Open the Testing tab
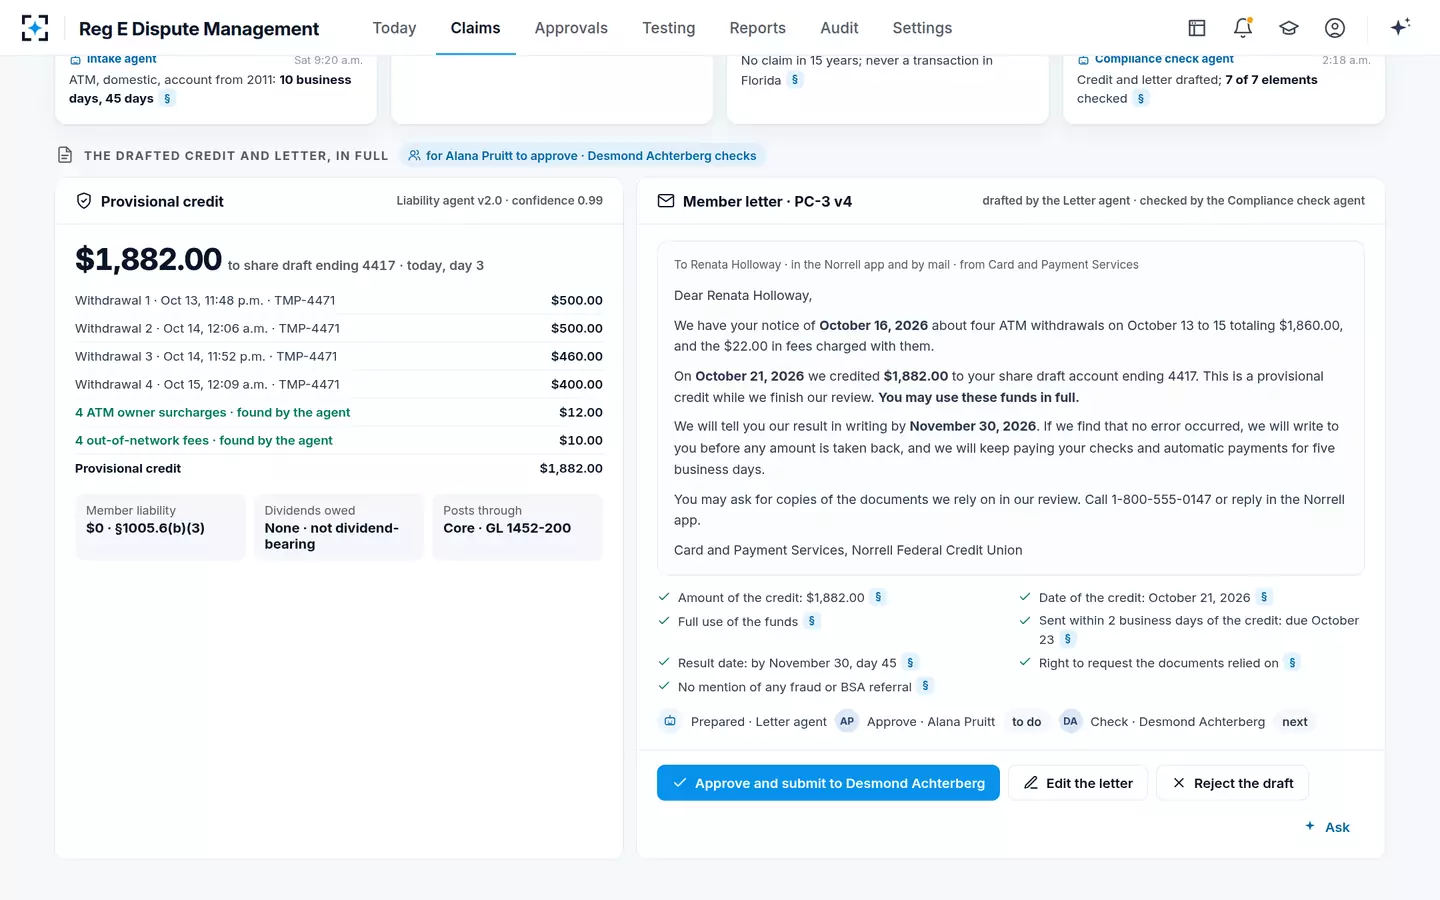The image size is (1440, 900). (x=669, y=28)
